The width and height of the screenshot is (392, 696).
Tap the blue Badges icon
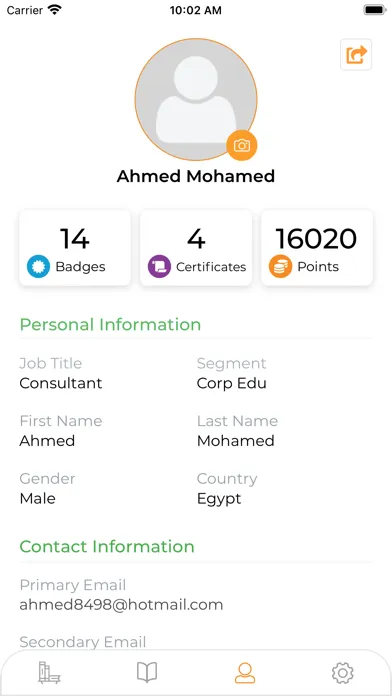[x=38, y=267]
